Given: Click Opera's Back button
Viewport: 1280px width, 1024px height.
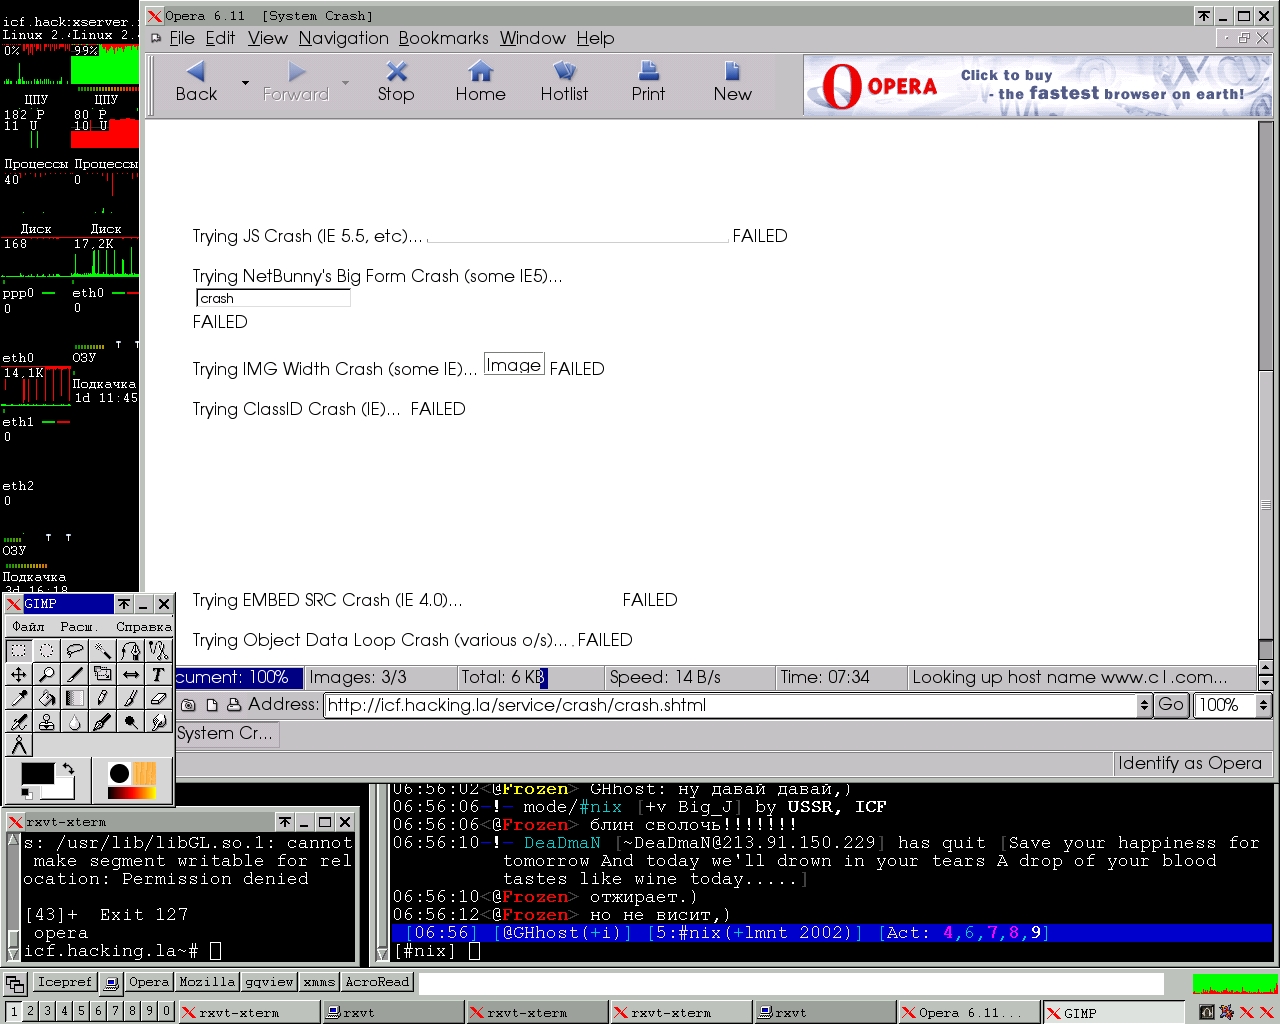Looking at the screenshot, I should point(196,83).
